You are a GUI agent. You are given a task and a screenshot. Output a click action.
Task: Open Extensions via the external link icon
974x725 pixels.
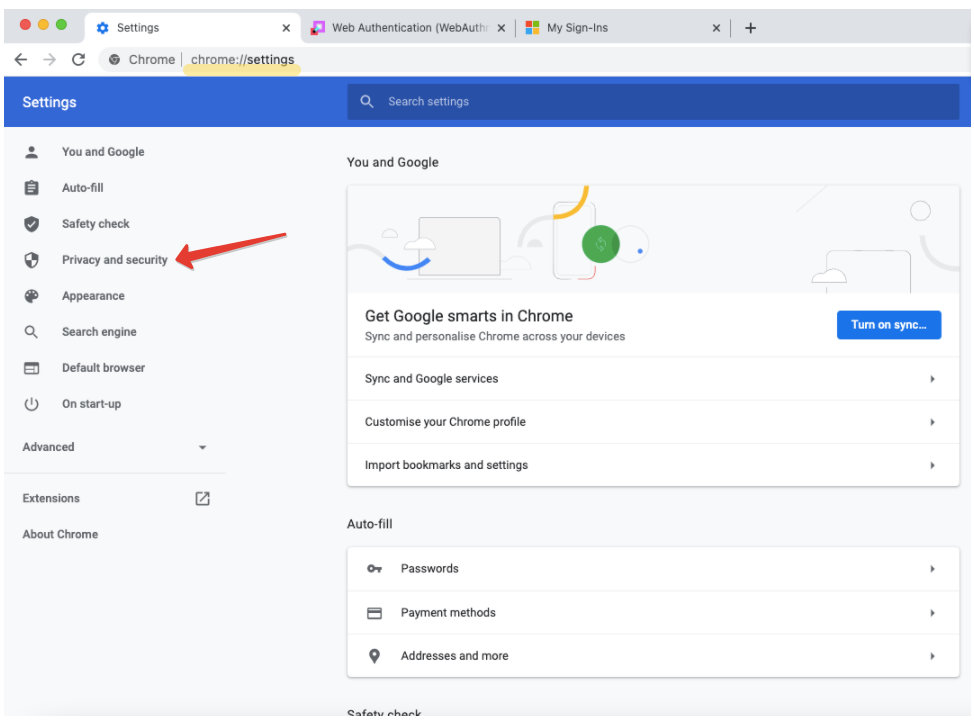pos(202,498)
